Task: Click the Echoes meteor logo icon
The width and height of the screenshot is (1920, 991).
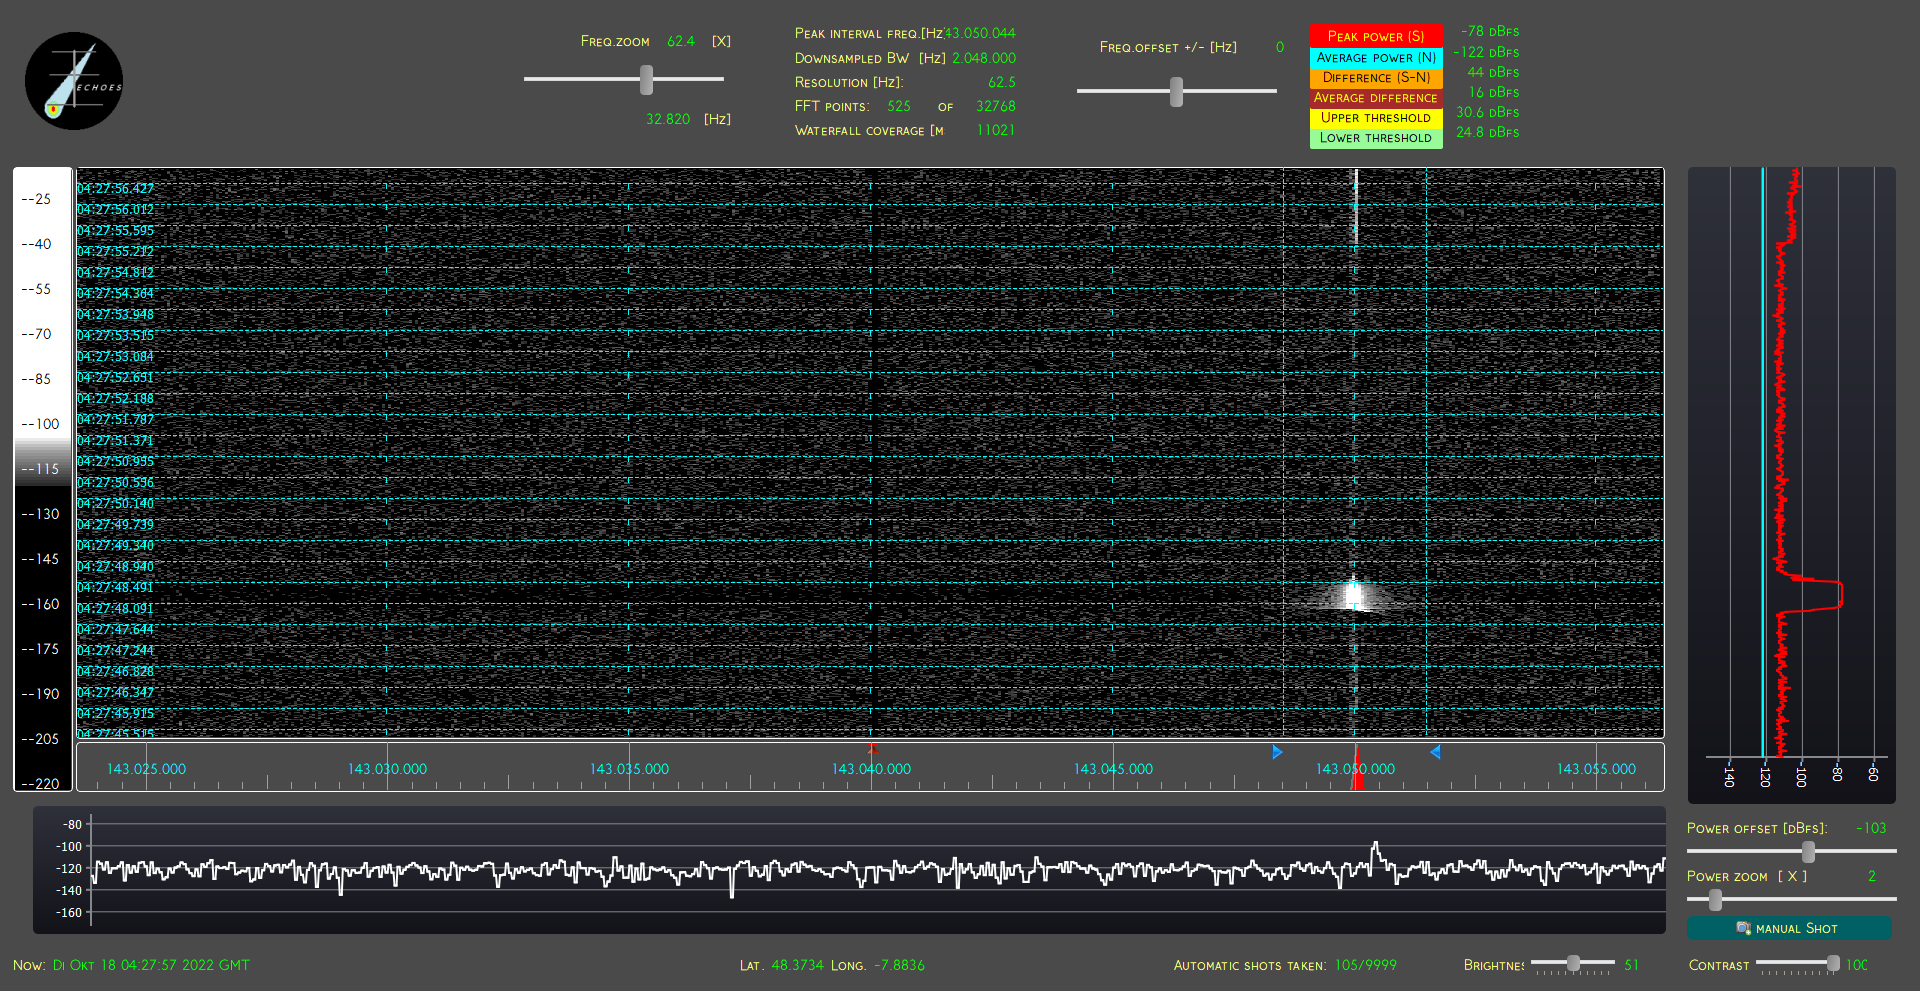Action: click(74, 81)
